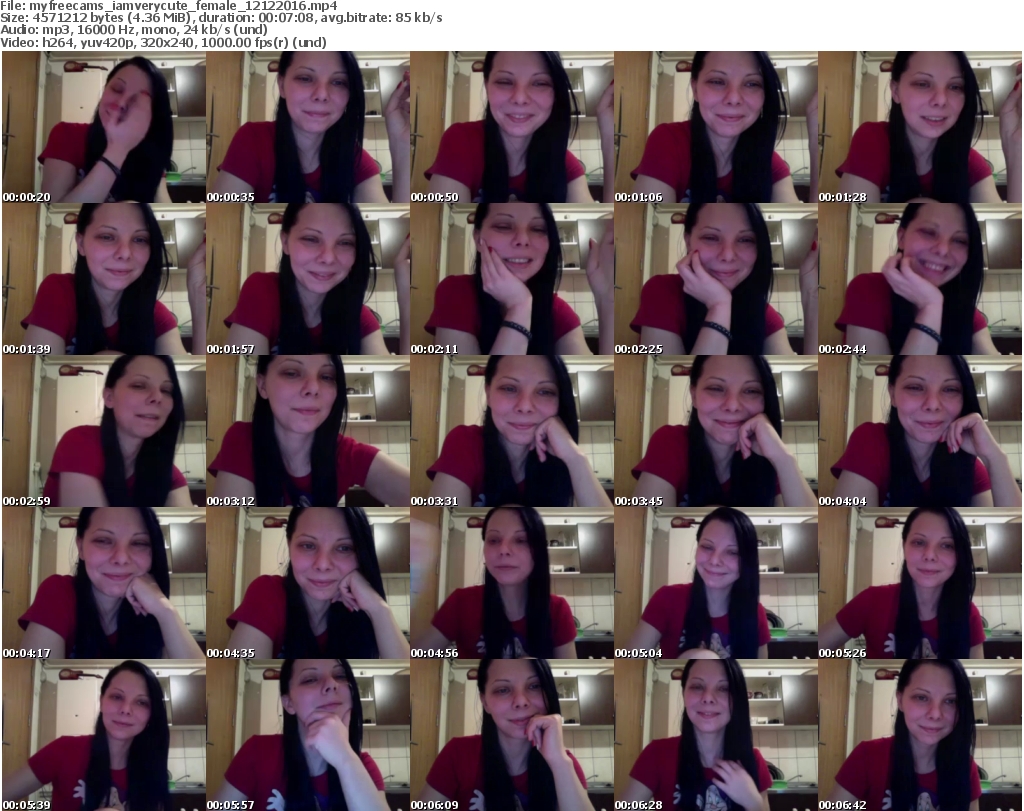1024x811 pixels.
Task: Click the Size and duration info line
Action: point(221,18)
